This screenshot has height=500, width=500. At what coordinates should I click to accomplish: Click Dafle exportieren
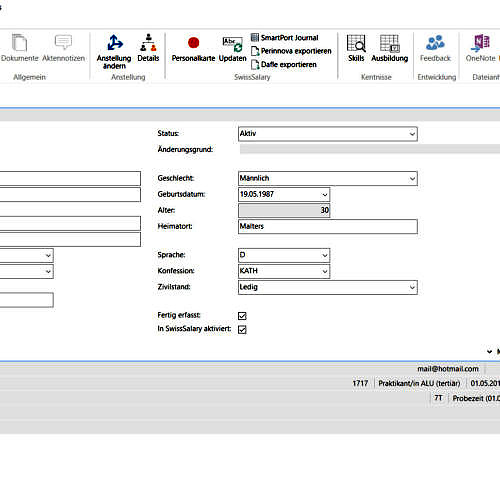point(284,64)
